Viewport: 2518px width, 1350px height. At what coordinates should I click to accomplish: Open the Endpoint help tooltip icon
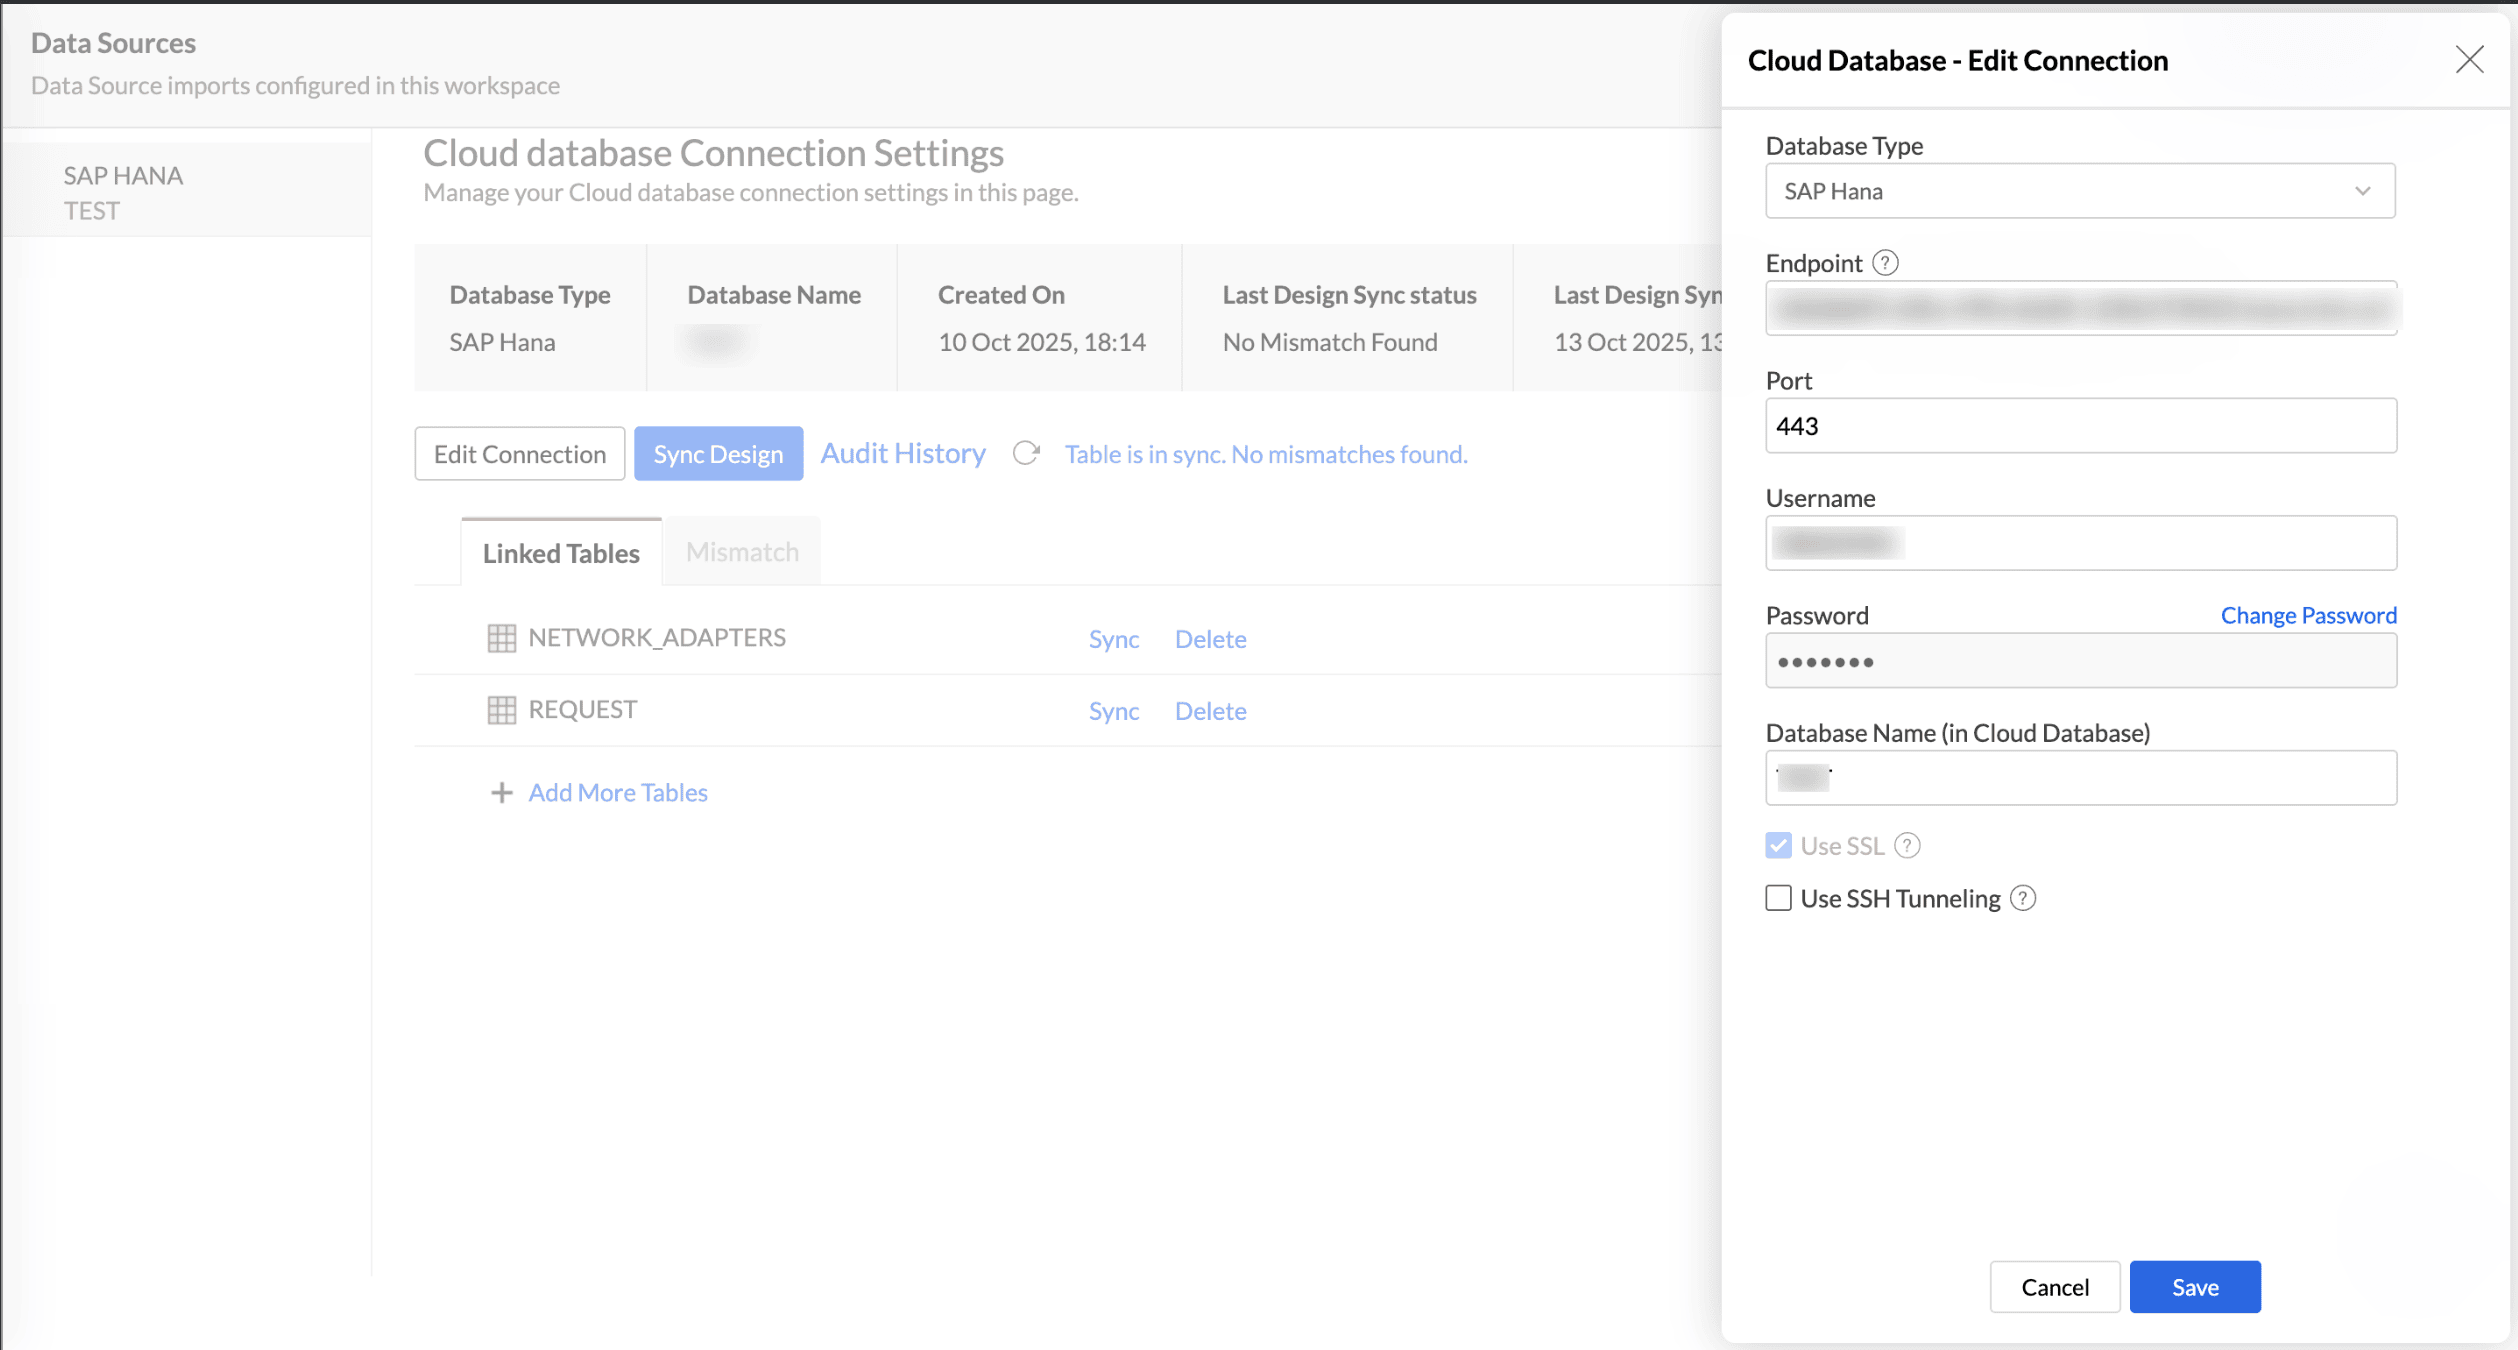[1885, 263]
